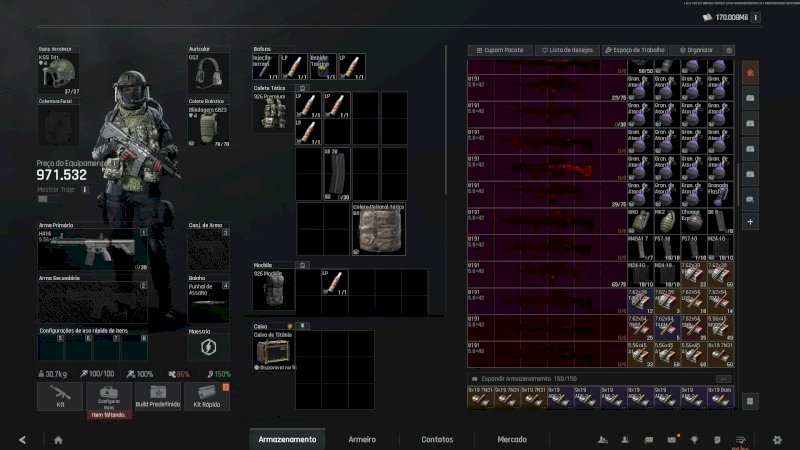Select the H416 primary weapon slot
800x450 pixels.
(92, 250)
